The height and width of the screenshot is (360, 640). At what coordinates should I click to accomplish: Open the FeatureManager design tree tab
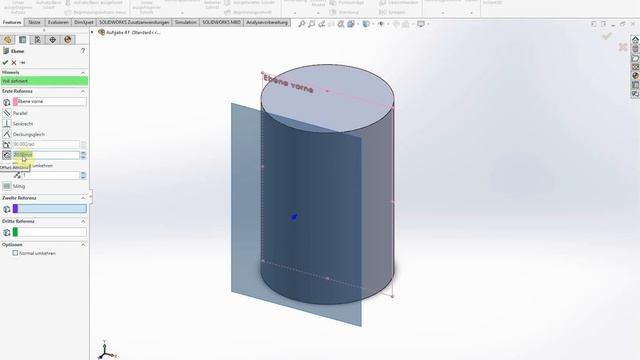[x=7, y=40]
